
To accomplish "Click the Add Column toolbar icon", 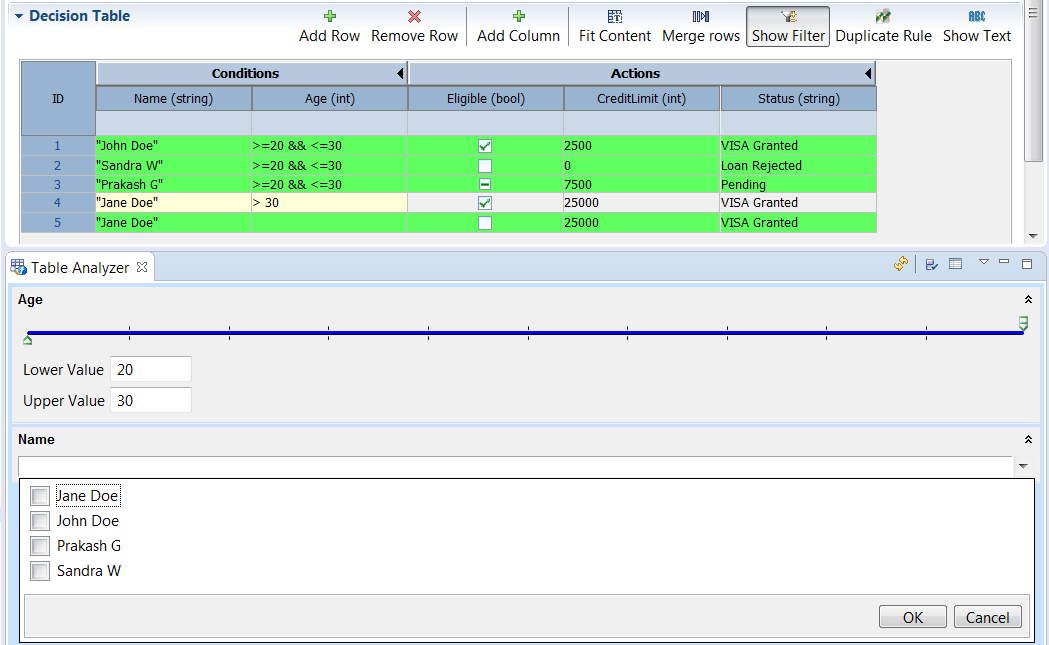I will (x=518, y=17).
